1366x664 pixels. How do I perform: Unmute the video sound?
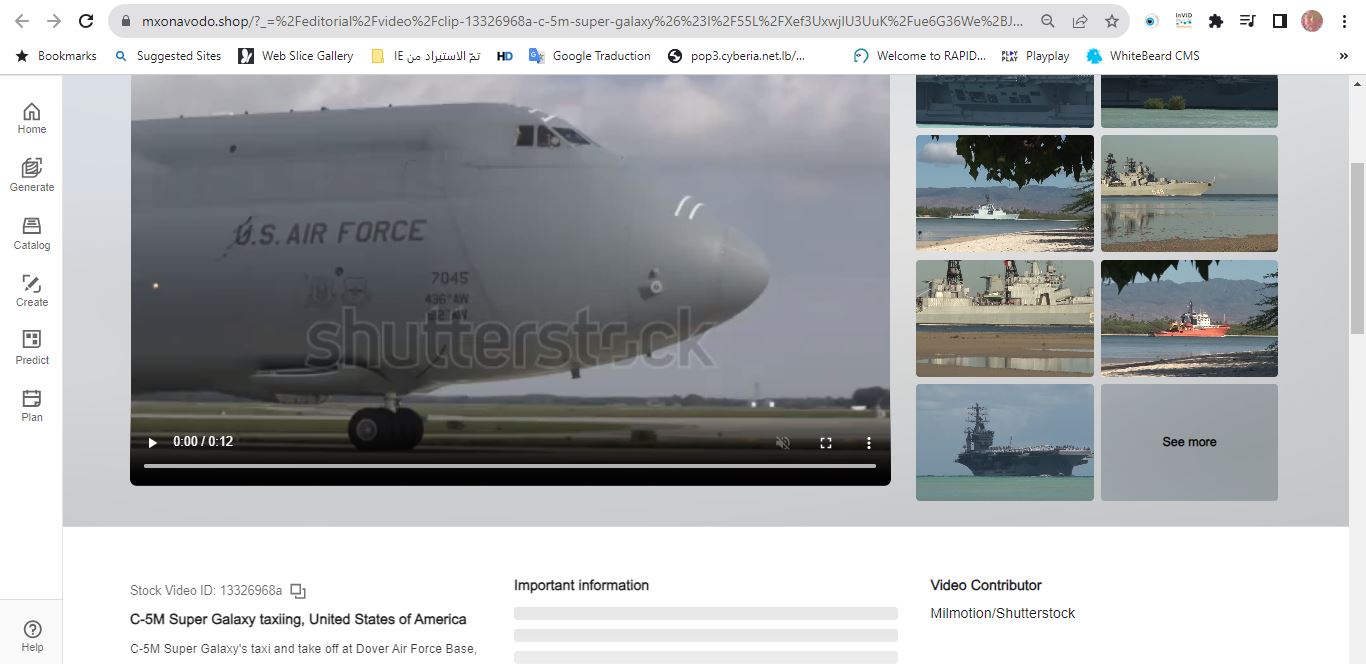pyautogui.click(x=784, y=442)
